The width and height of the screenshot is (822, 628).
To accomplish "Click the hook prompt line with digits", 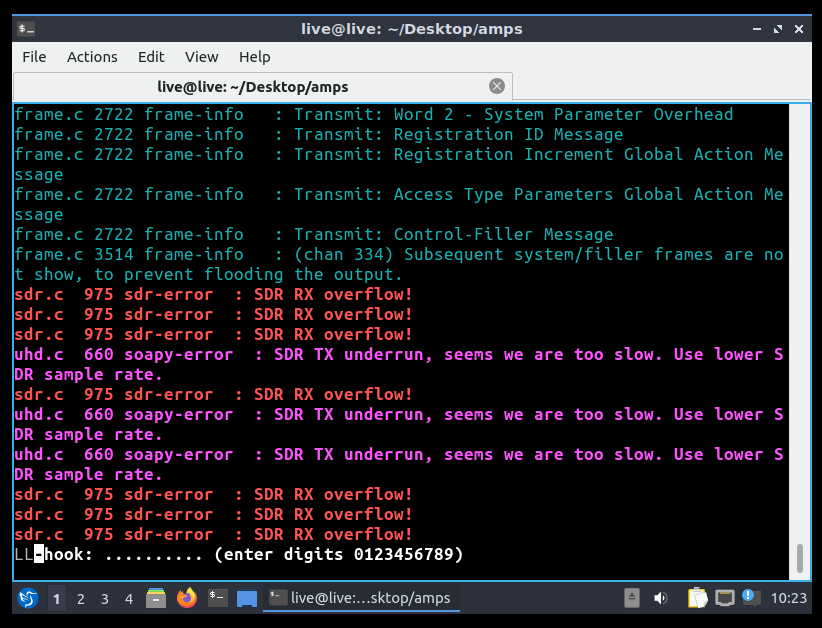I will [x=239, y=554].
